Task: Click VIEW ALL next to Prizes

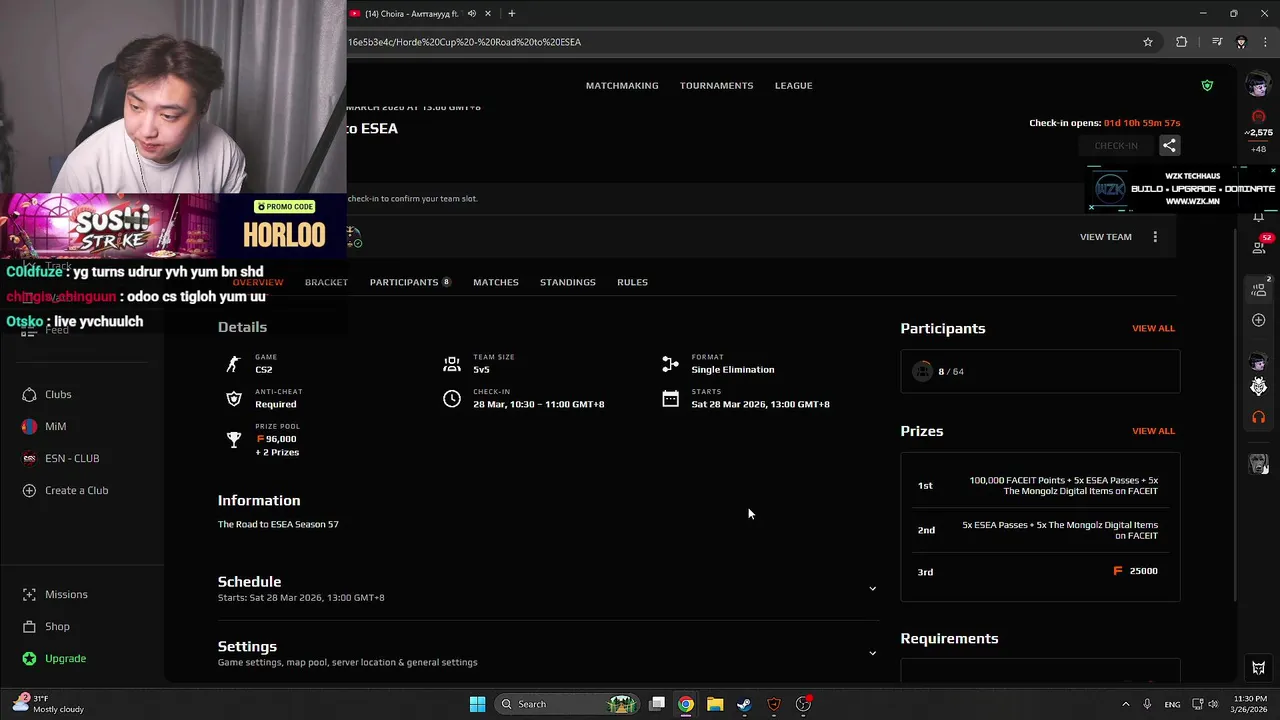Action: 1153,431
